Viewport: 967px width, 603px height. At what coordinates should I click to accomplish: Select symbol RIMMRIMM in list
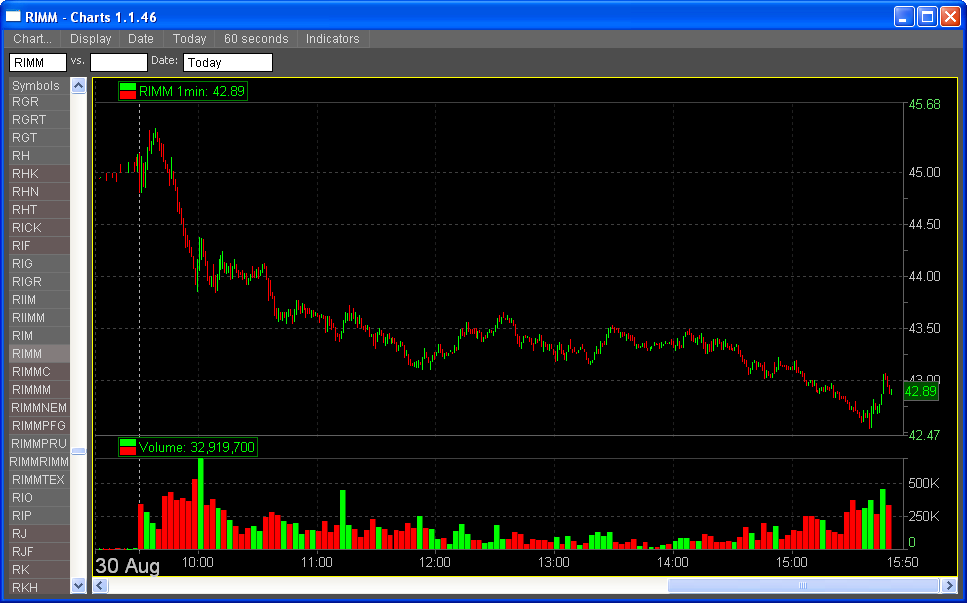pyautogui.click(x=39, y=461)
